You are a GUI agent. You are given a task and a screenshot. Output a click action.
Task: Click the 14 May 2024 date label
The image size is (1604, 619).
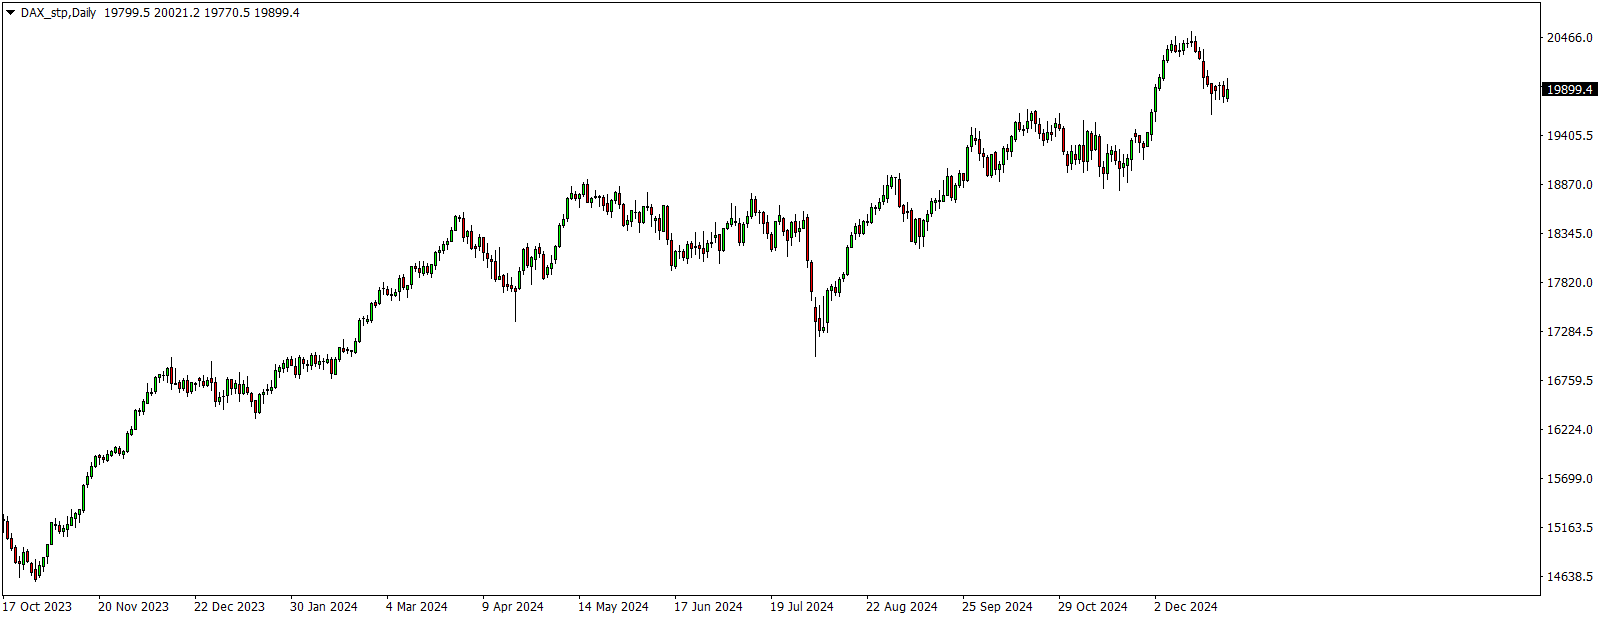point(612,607)
